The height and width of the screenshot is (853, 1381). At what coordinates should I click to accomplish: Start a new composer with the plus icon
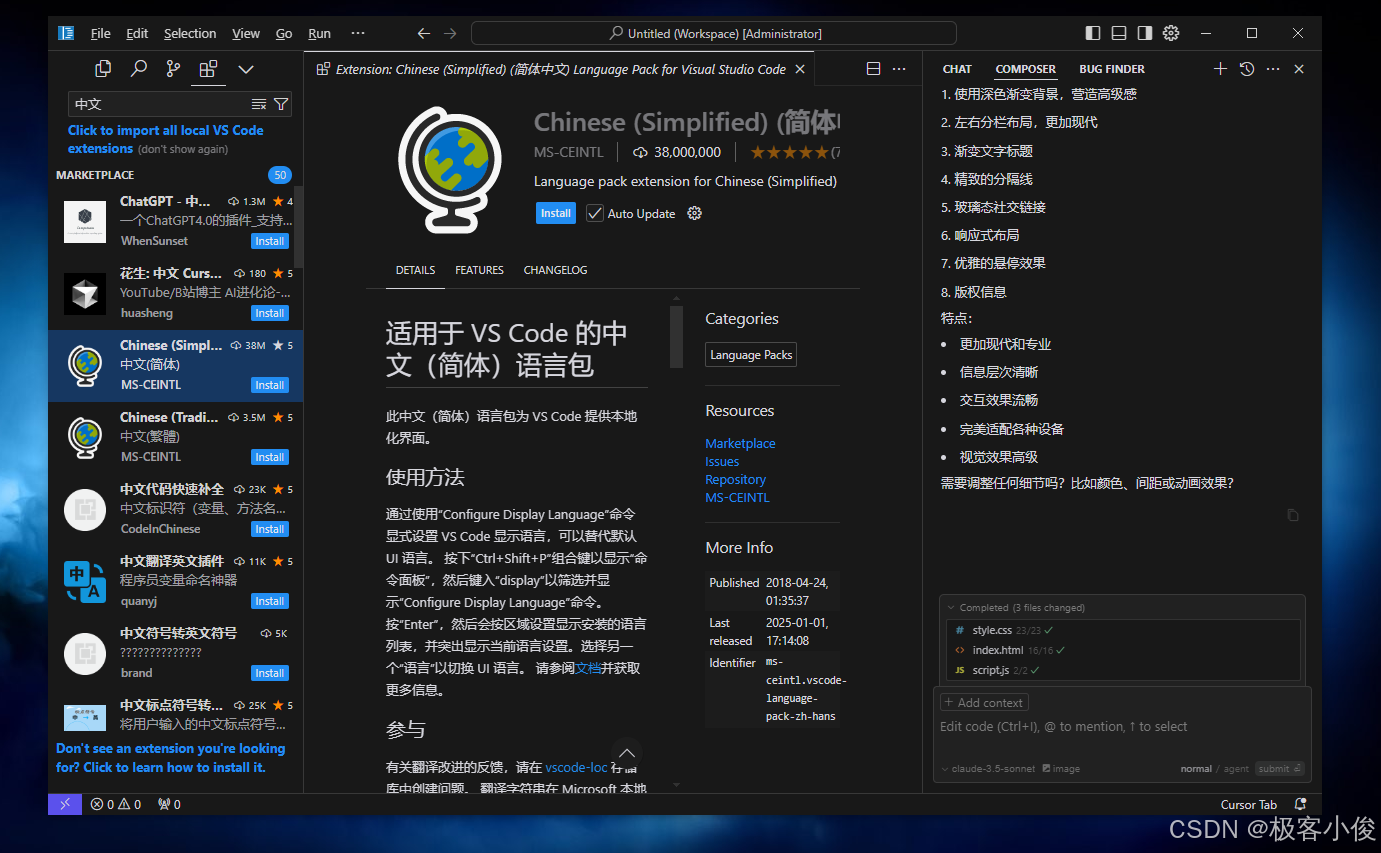tap(1220, 69)
